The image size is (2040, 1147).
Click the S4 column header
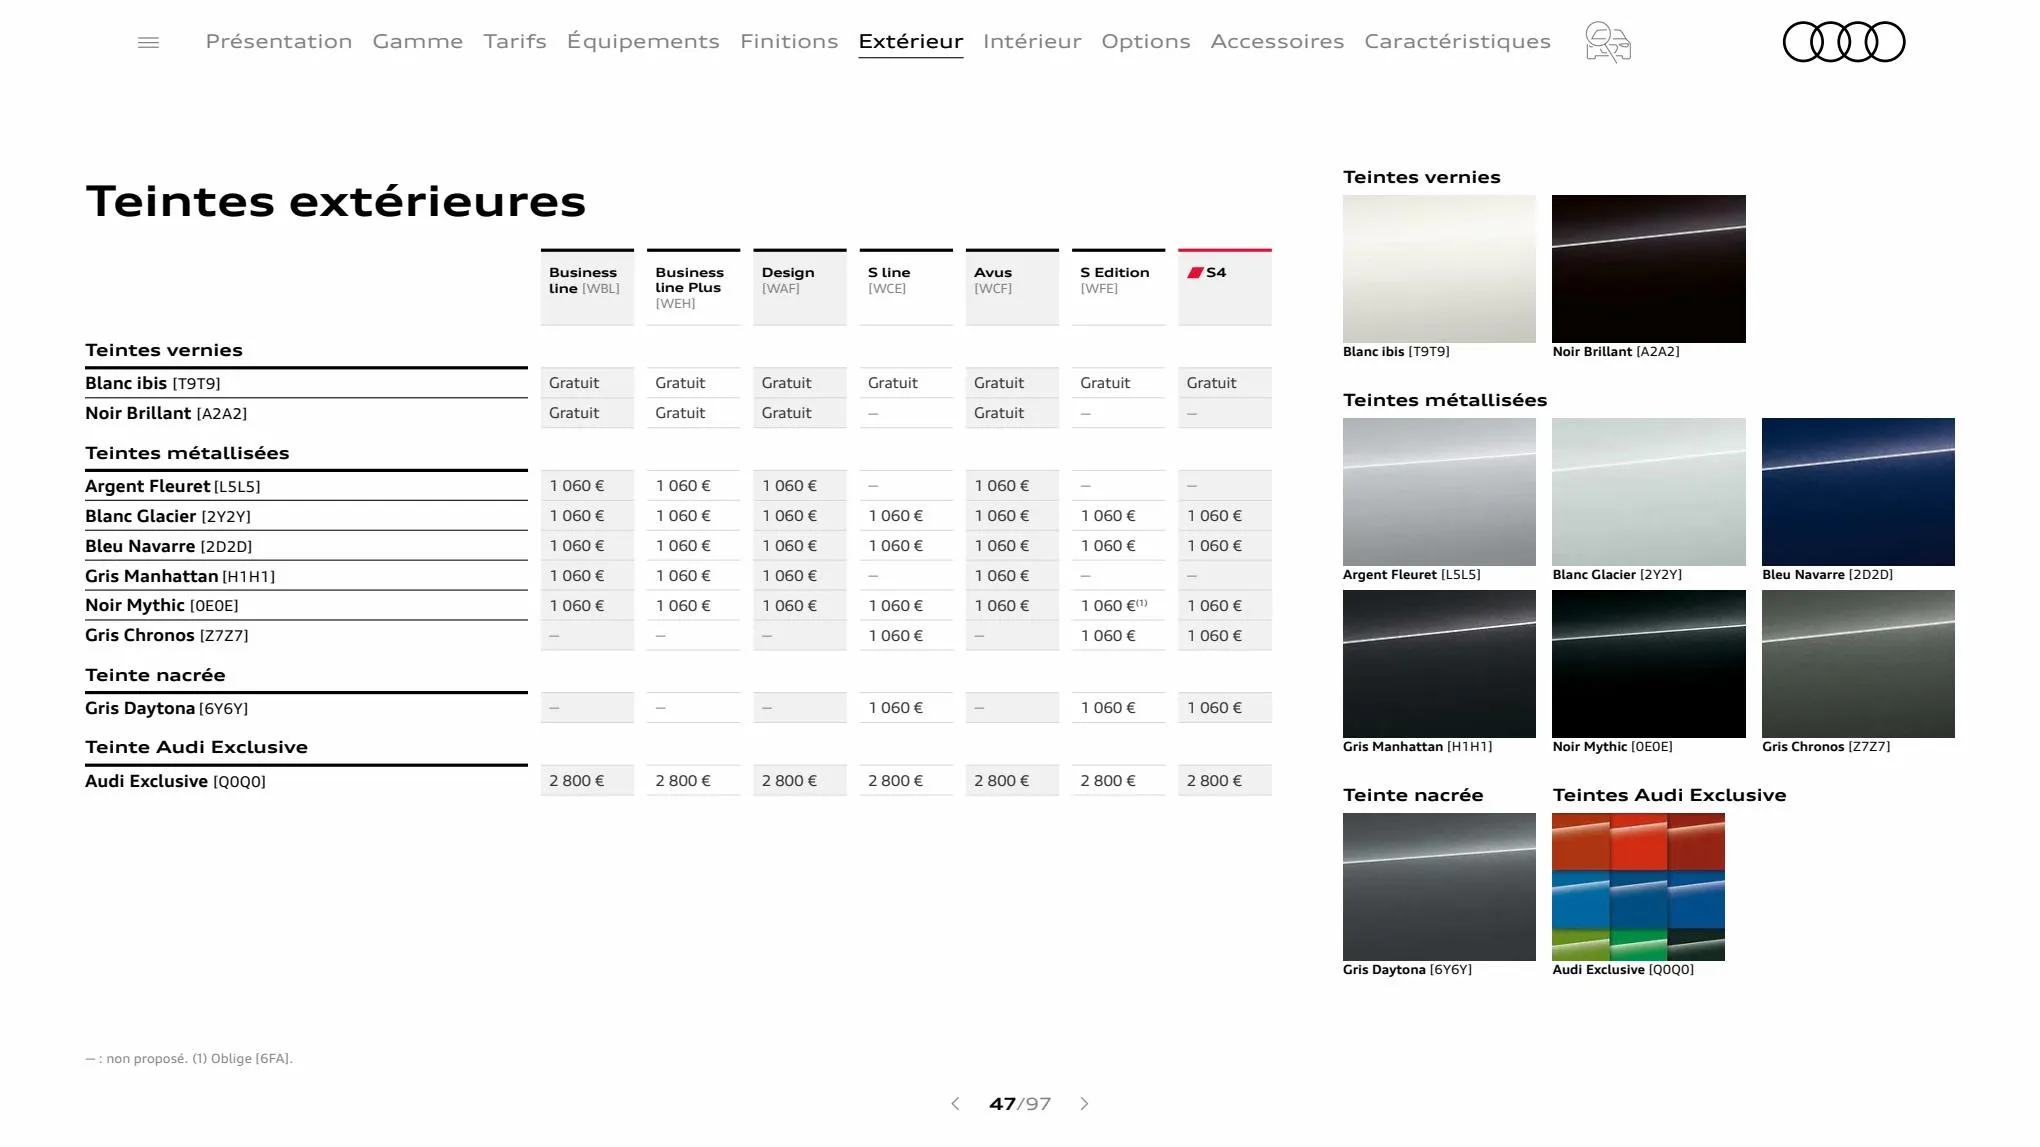(1225, 287)
